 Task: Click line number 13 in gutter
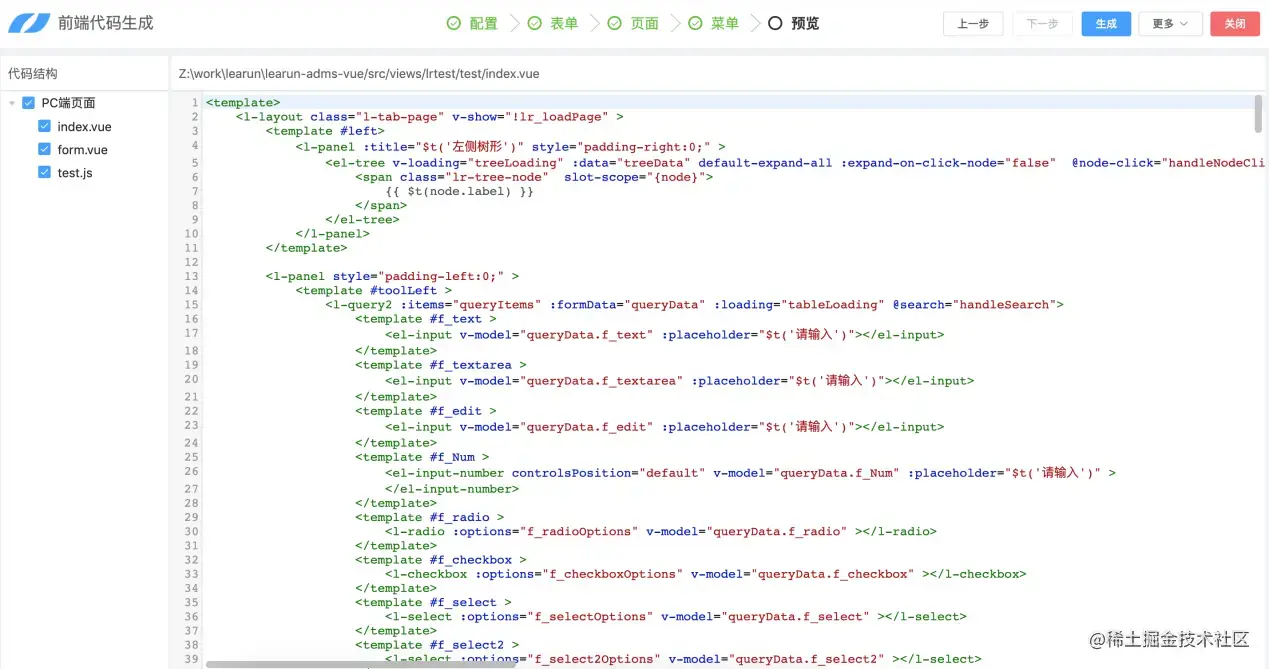(192, 276)
